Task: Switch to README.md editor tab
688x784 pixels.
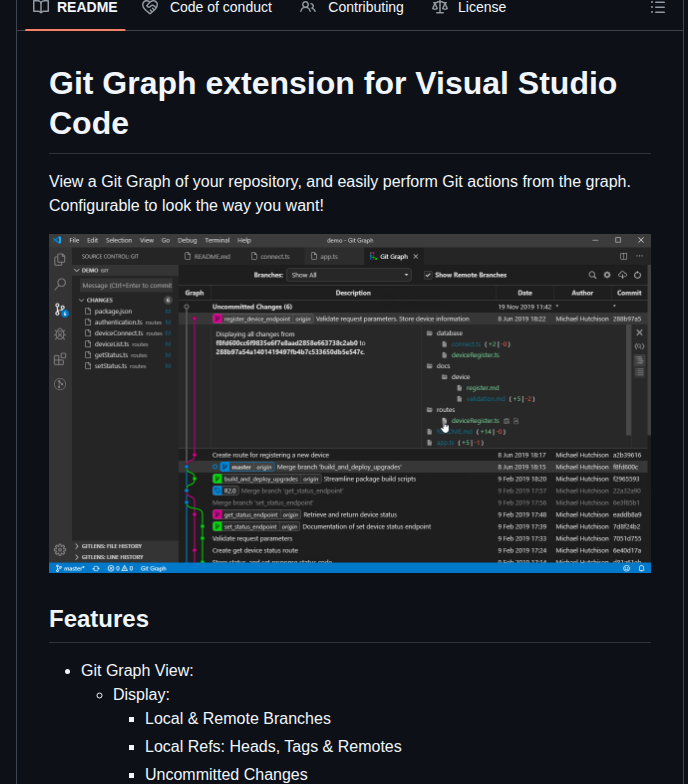Action: [x=208, y=256]
